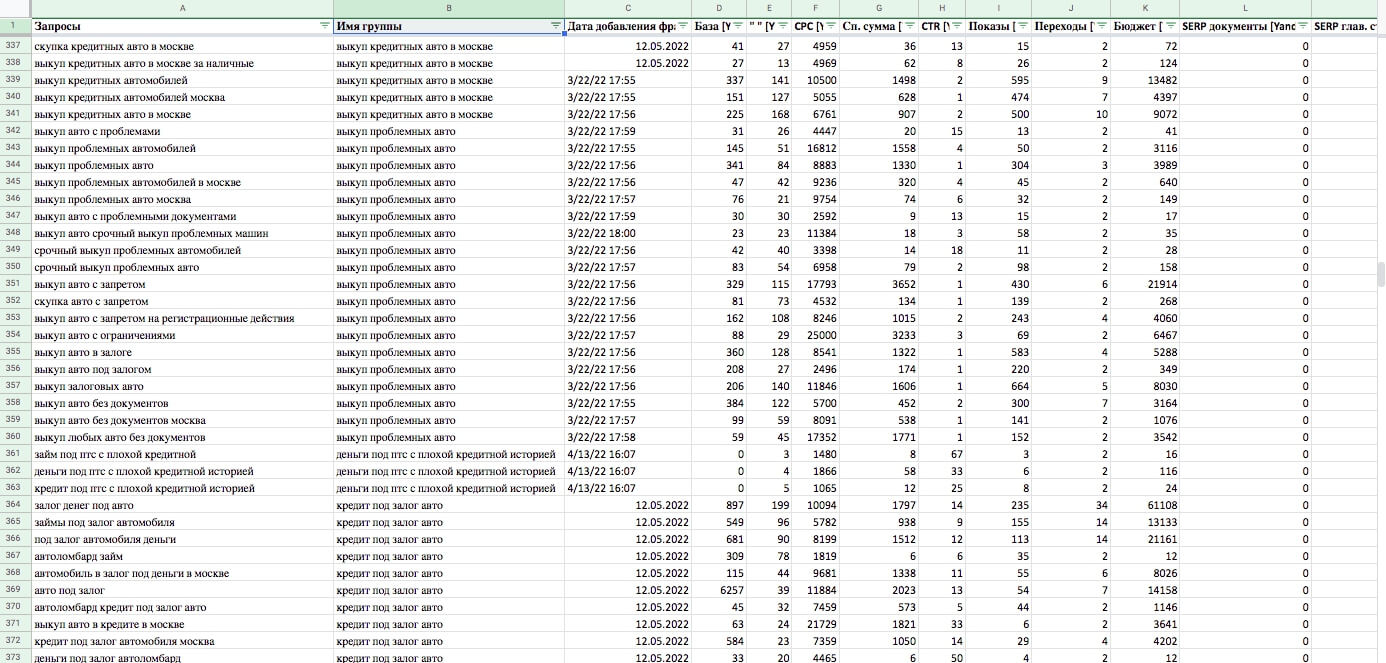Select column L letter header
The height and width of the screenshot is (663, 1386).
click(x=1245, y=8)
